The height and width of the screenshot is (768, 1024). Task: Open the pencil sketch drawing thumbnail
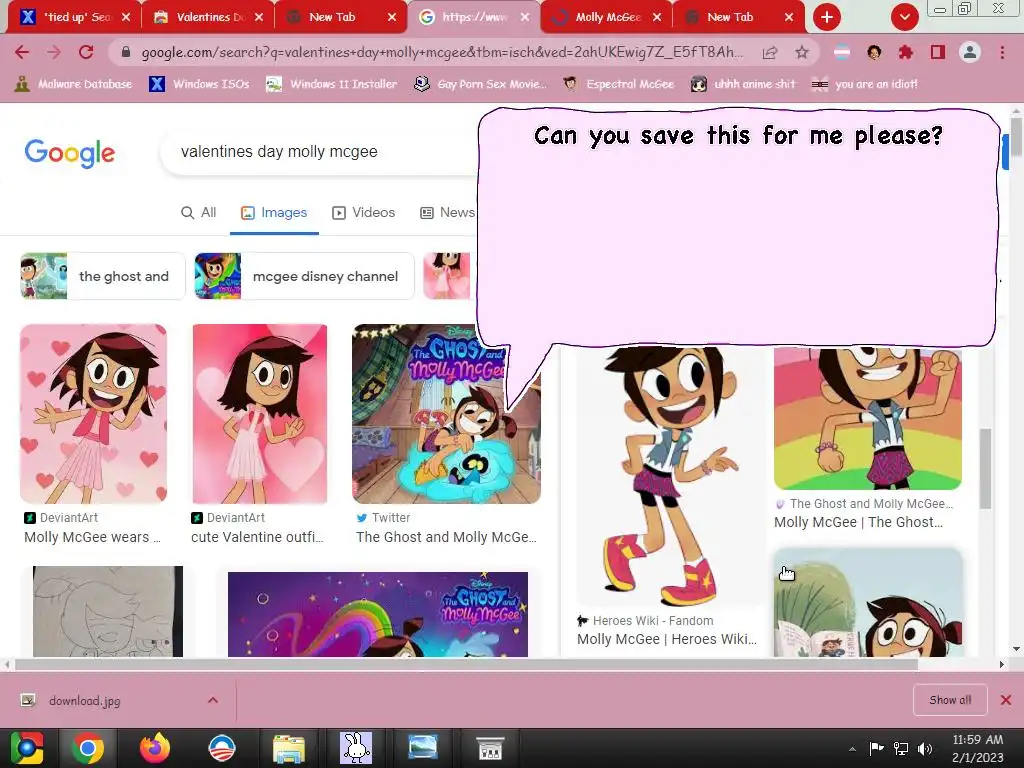(108, 611)
